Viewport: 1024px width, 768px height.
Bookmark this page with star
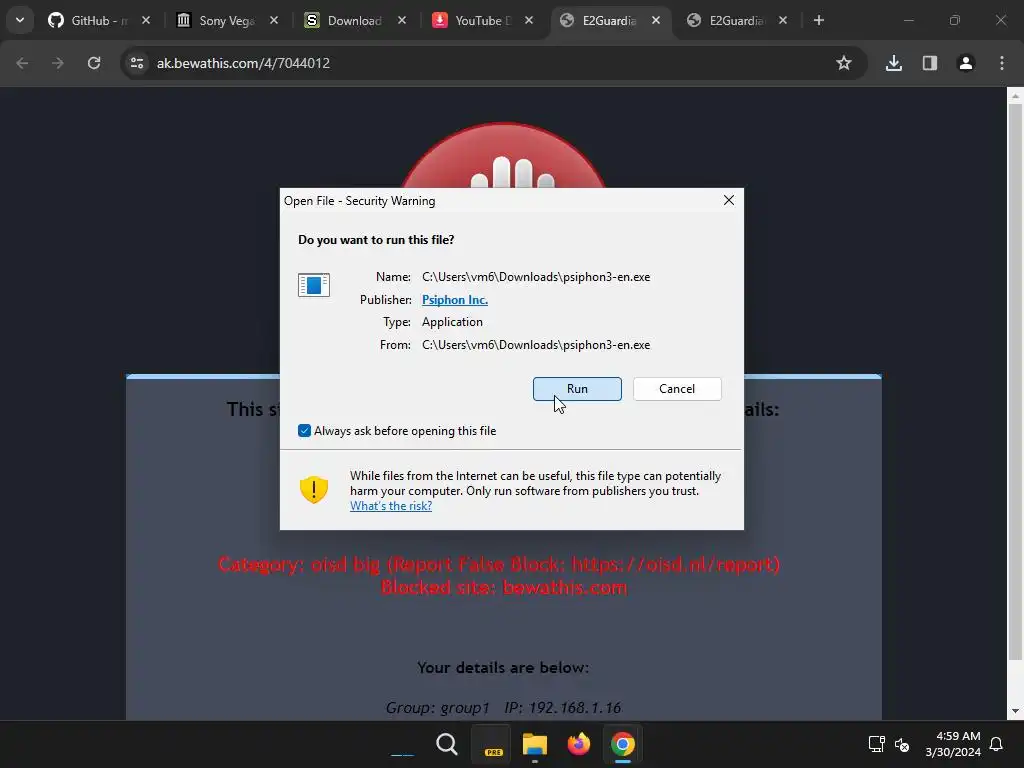click(x=844, y=63)
